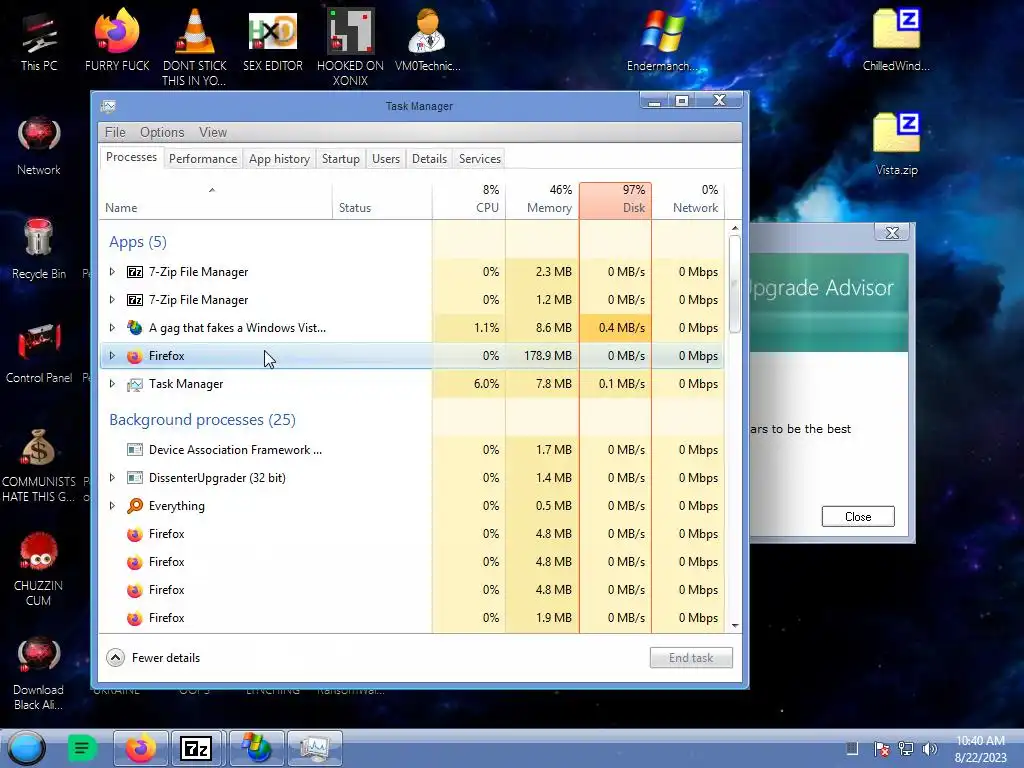Click the process list scrollbar thumb
Screen dimensions: 1024x768
[735, 284]
